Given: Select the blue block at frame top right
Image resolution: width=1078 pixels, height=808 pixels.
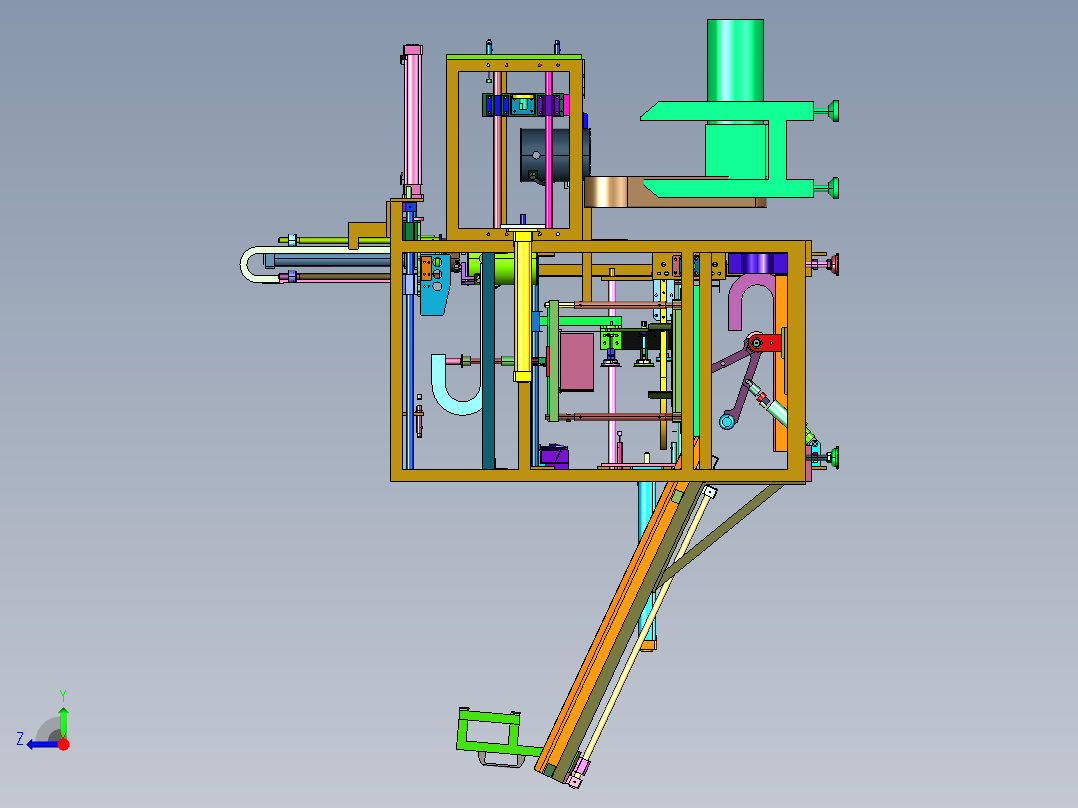Looking at the screenshot, I should (x=757, y=263).
